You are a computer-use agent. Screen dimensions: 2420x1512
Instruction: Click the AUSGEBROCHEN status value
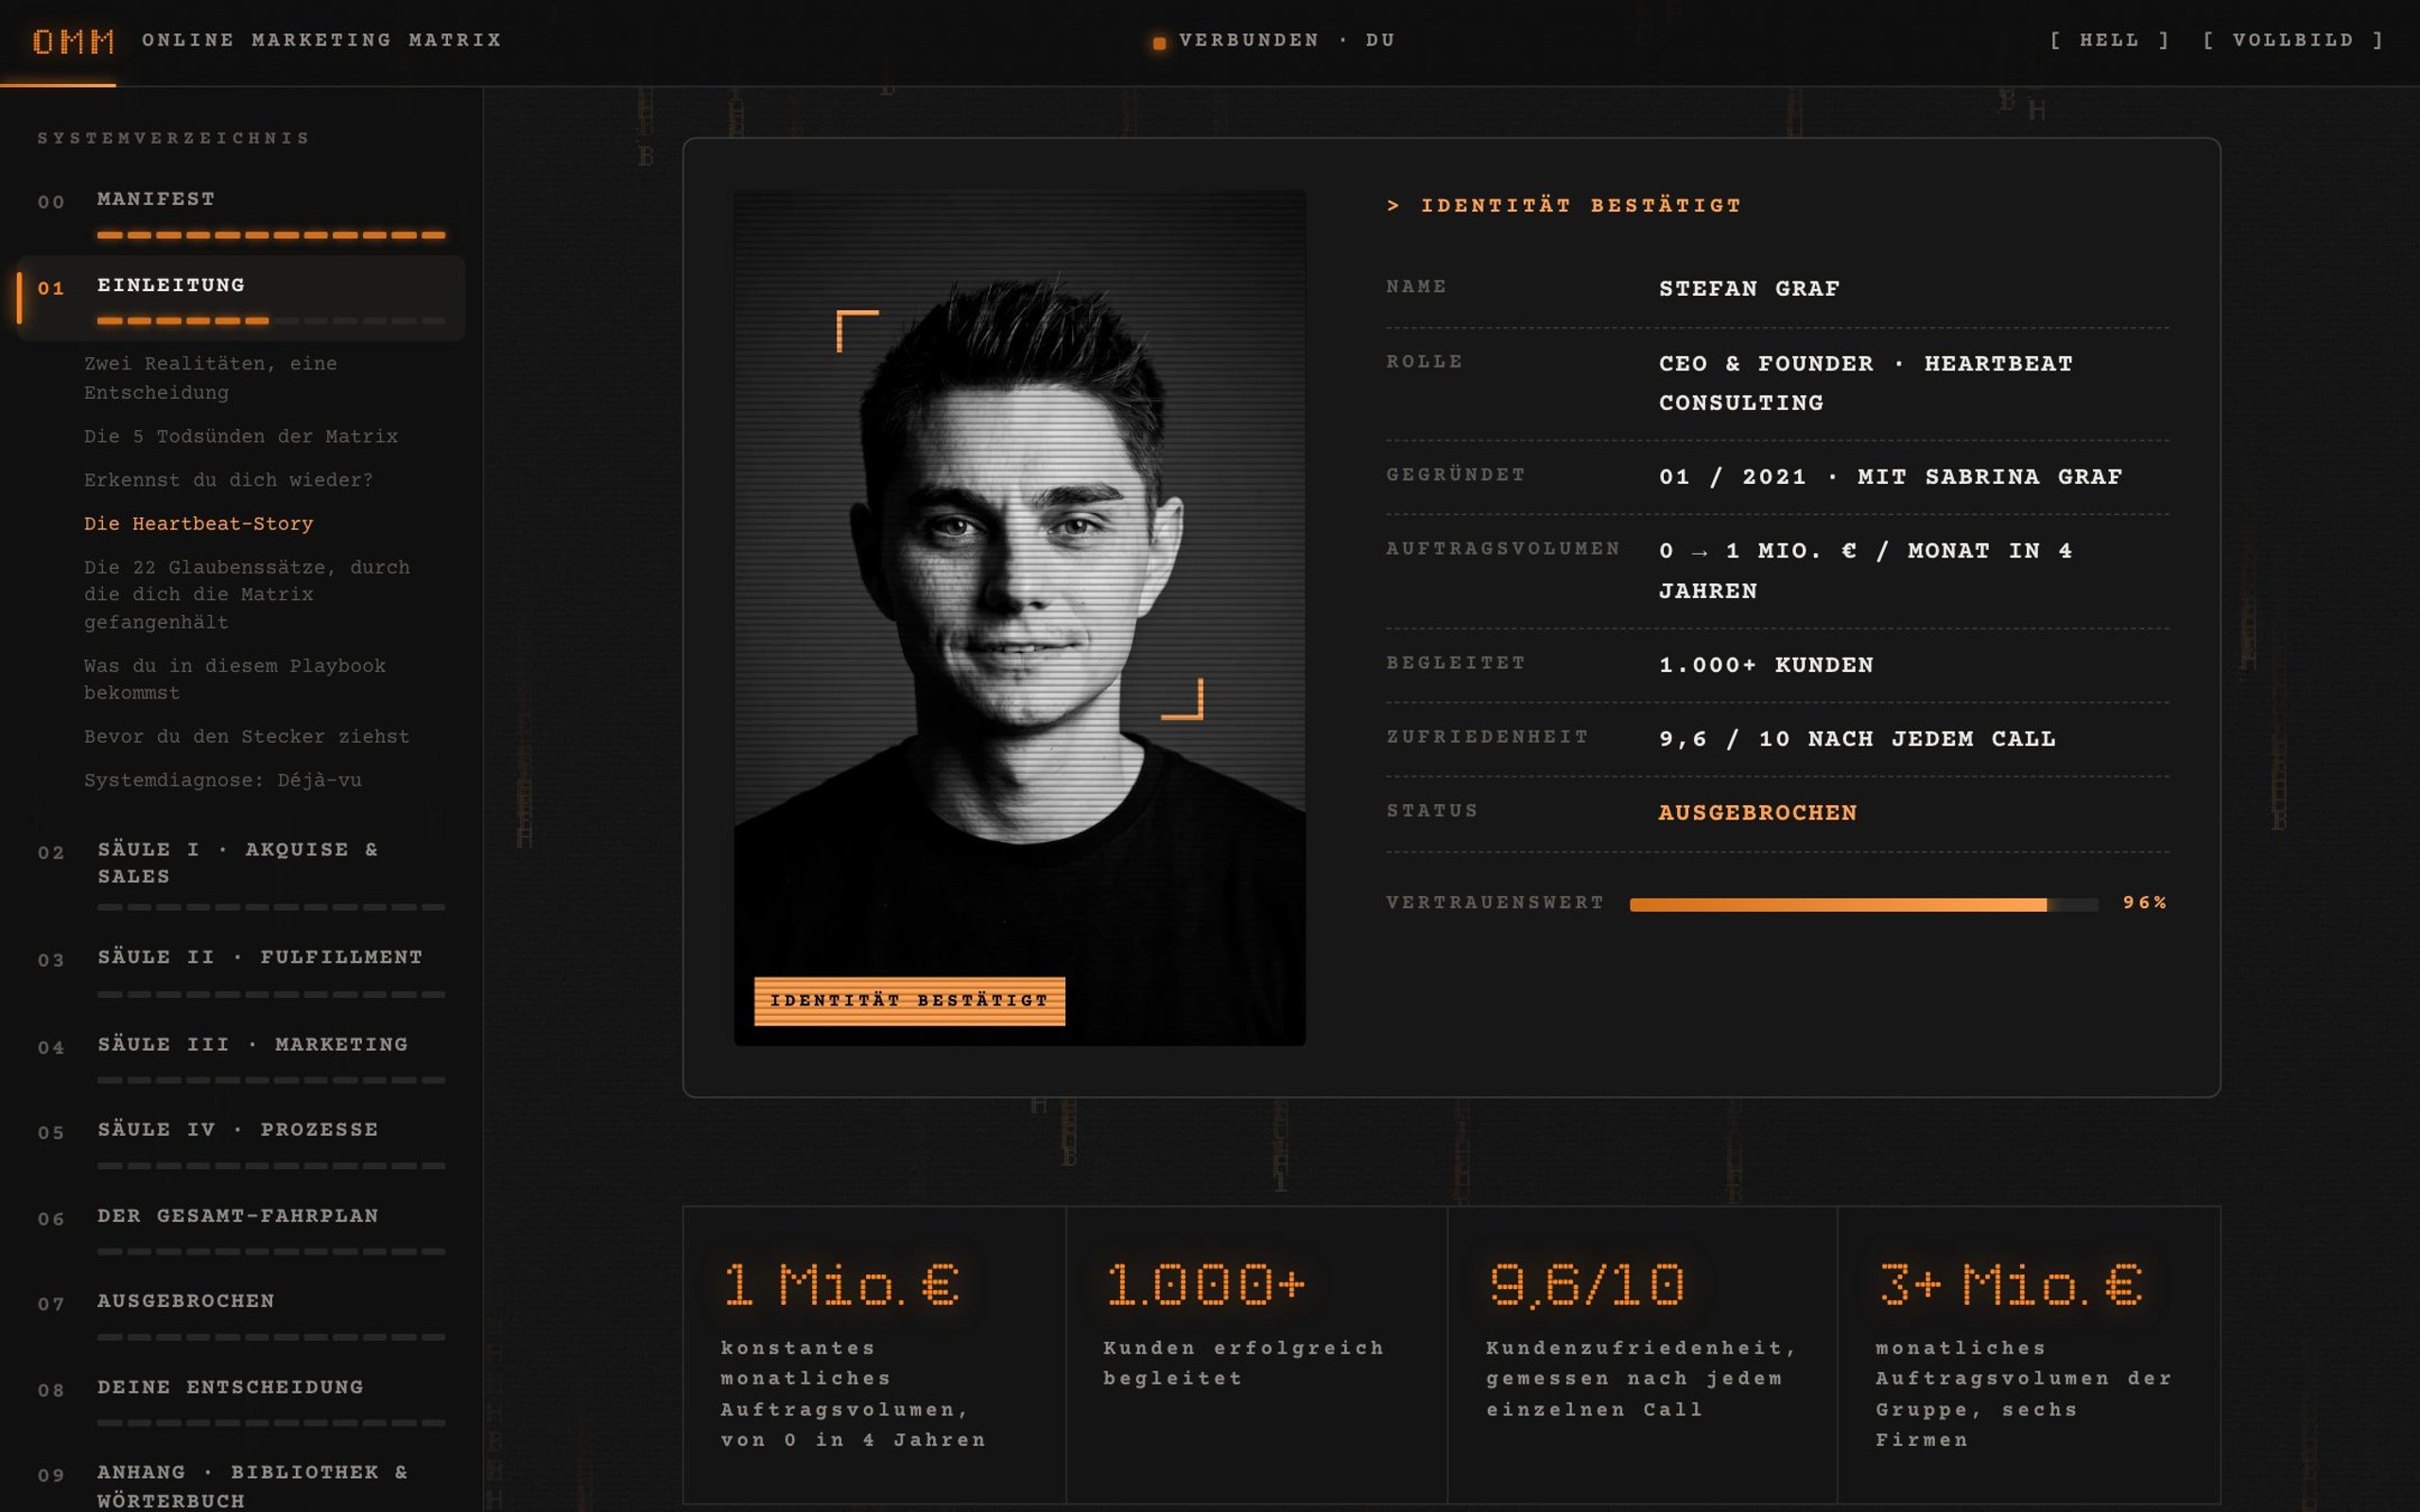click(x=1758, y=813)
